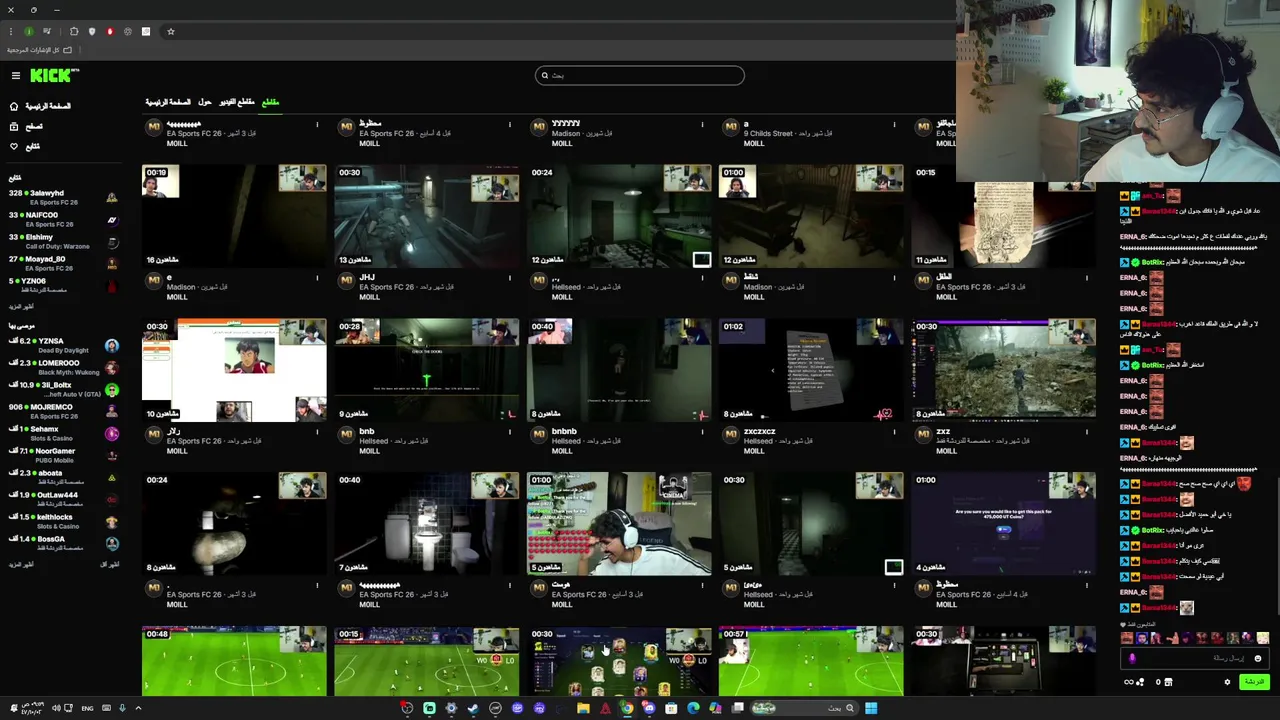
Task: Open options menu for bnb clip
Action: coord(510,432)
